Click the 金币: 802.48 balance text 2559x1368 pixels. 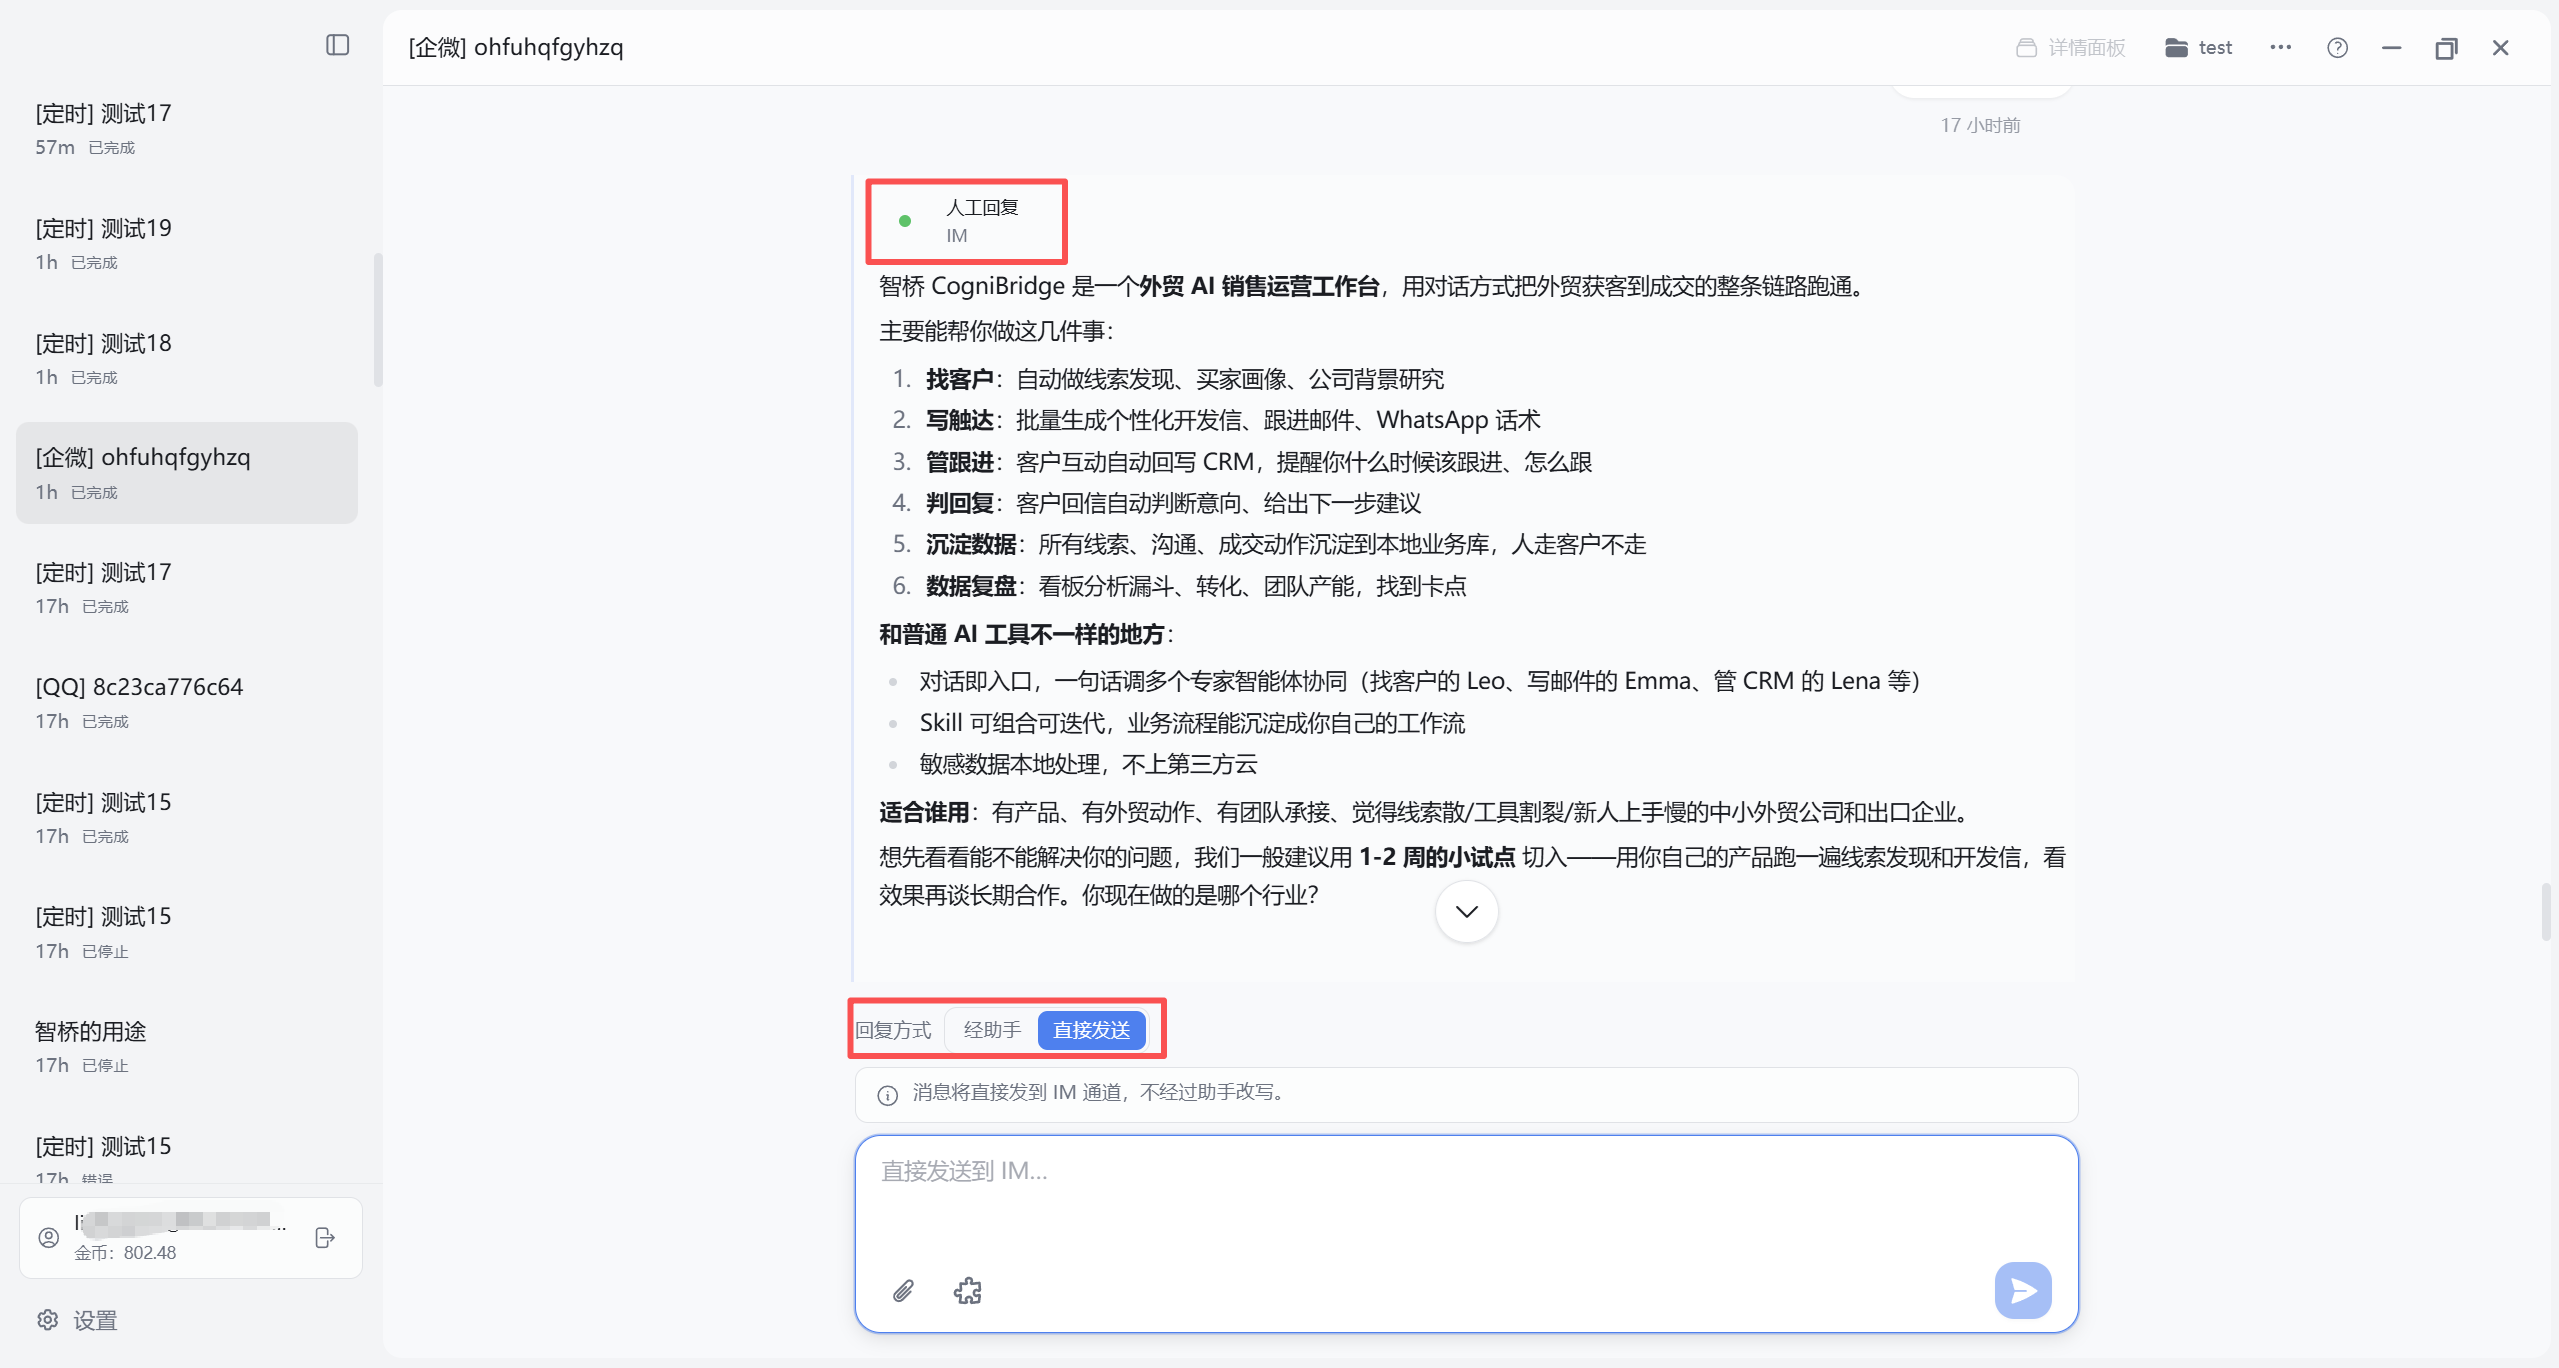pos(125,1253)
